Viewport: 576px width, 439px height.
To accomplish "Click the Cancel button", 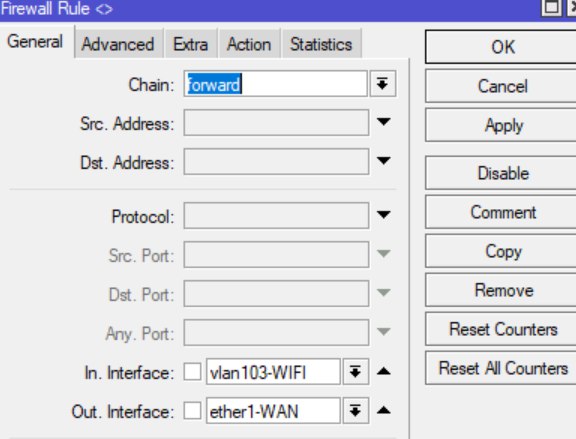I will (502, 86).
